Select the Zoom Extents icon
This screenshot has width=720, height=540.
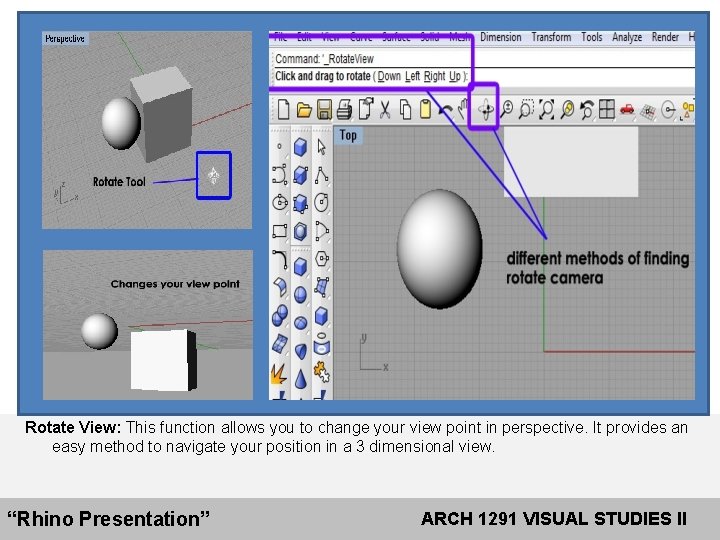546,110
